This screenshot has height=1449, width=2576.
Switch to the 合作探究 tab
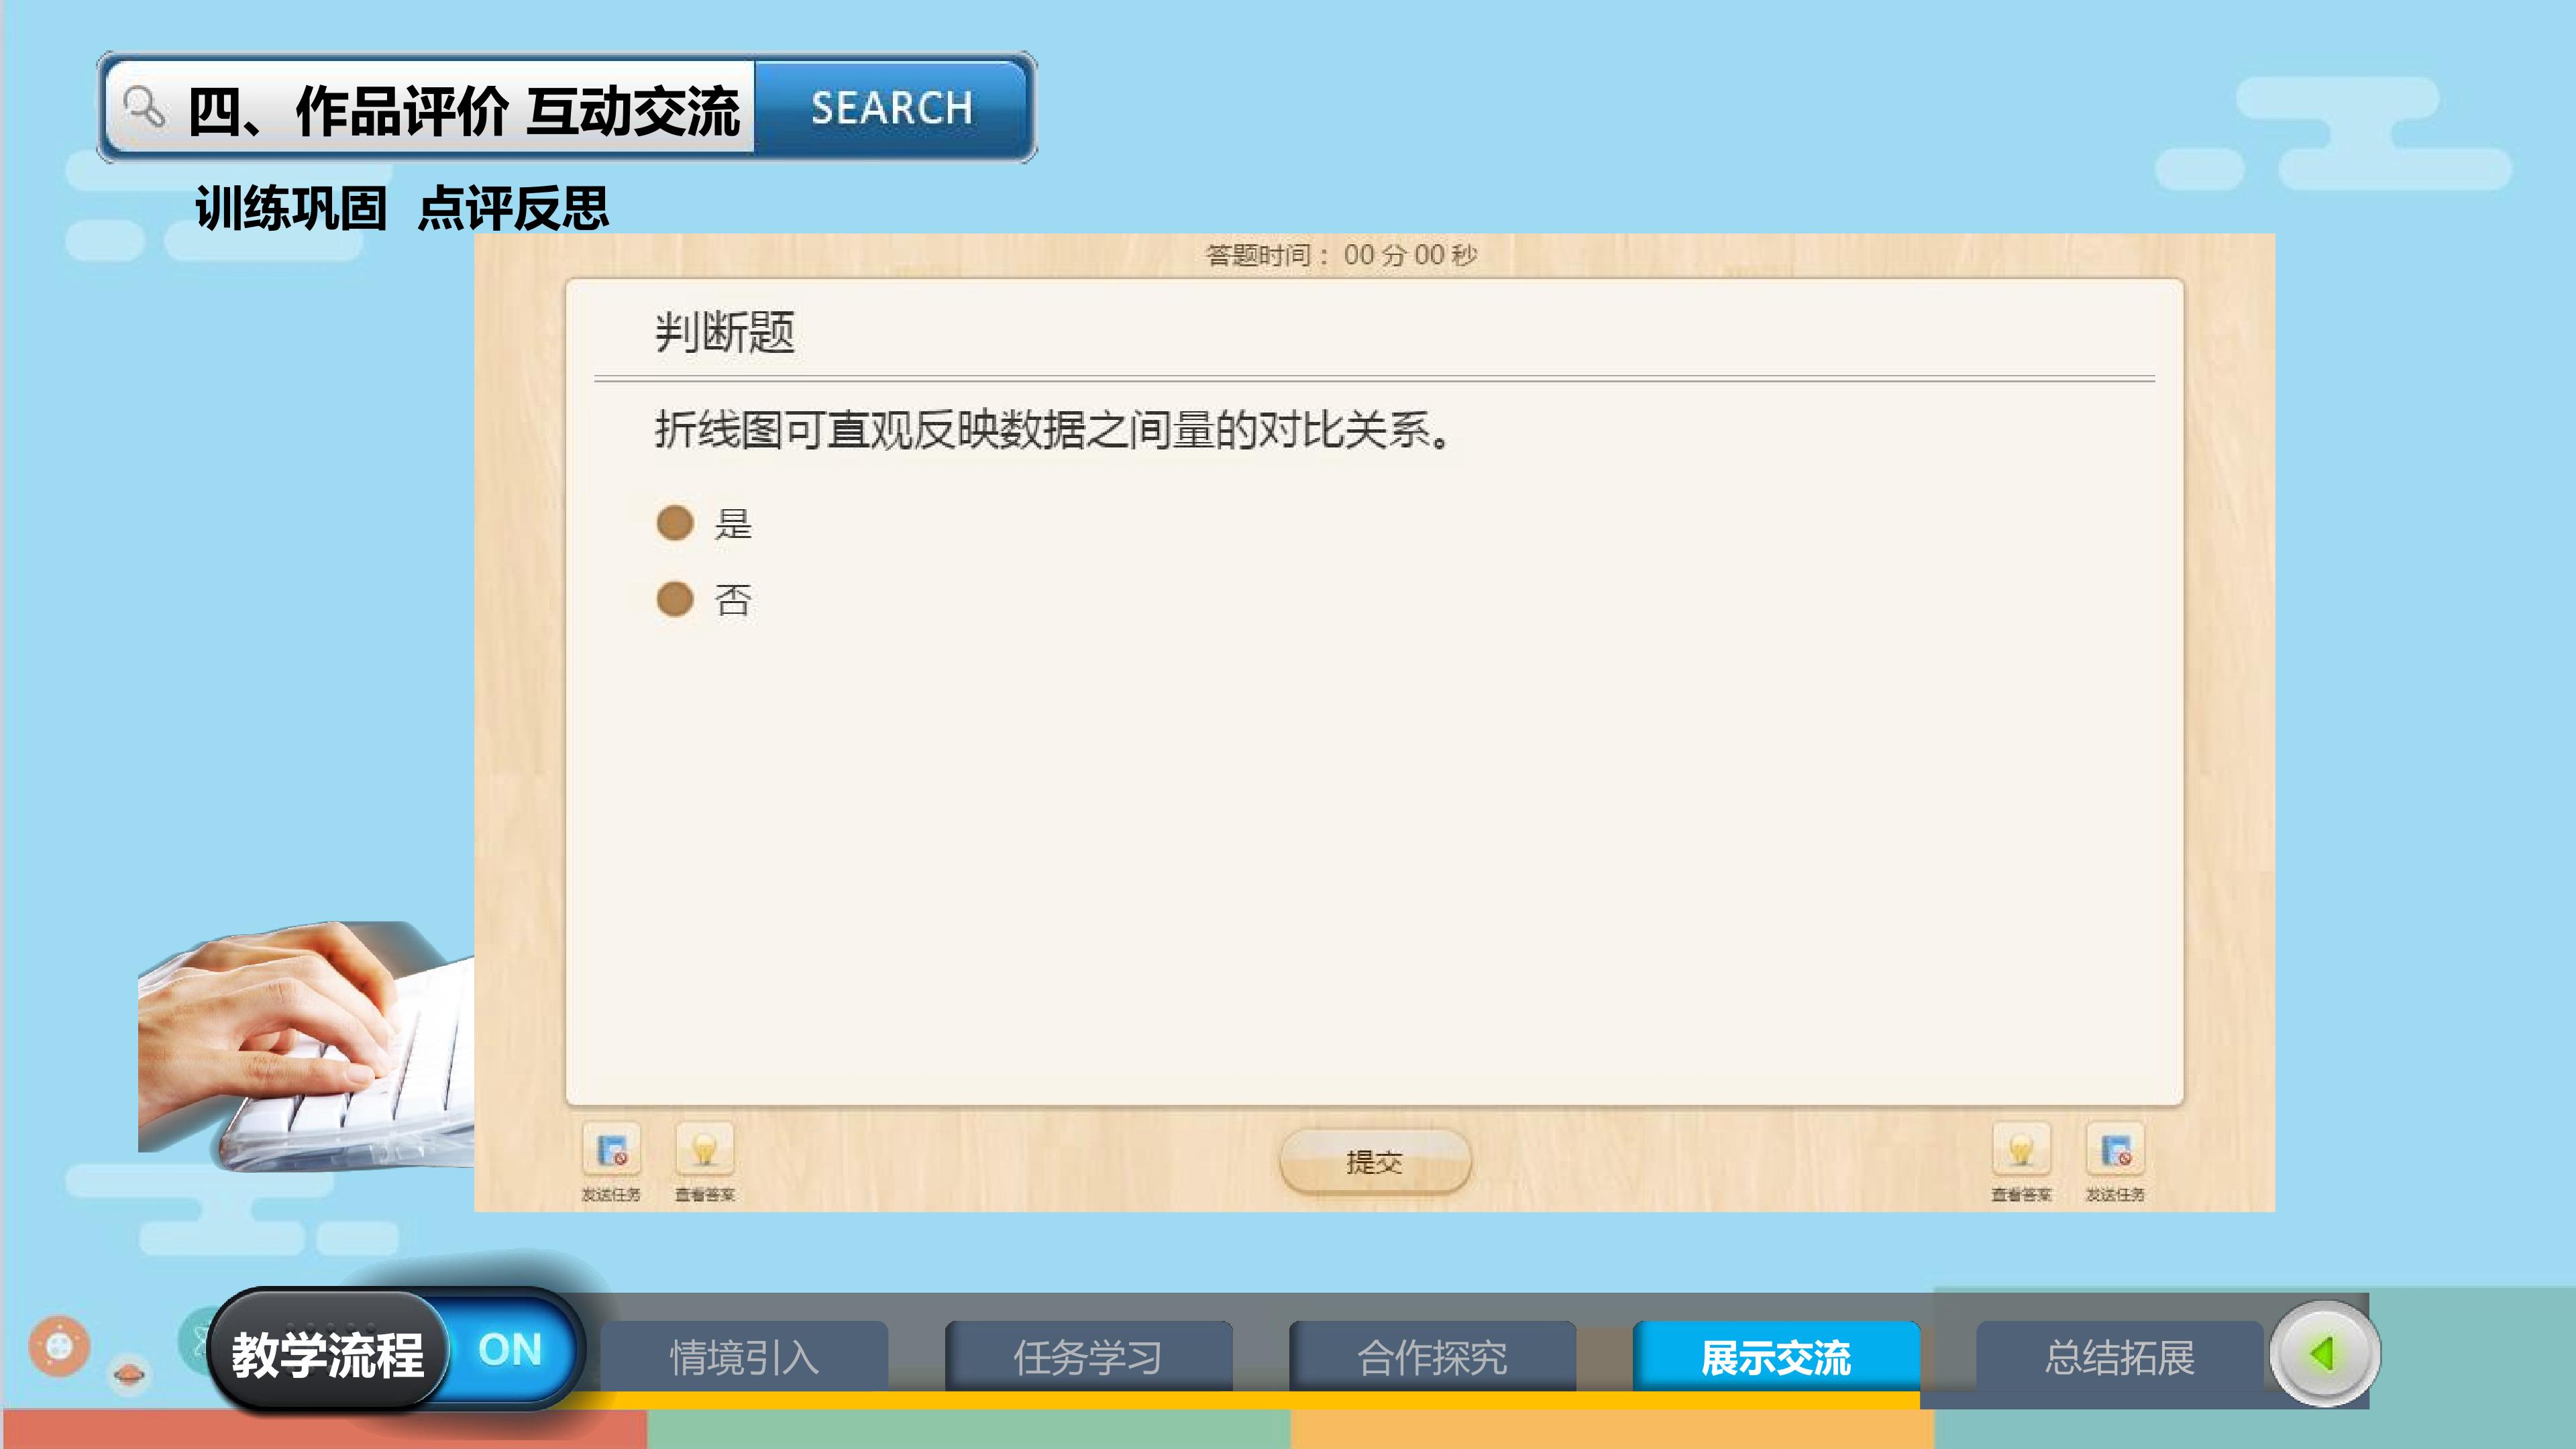tap(1432, 1357)
